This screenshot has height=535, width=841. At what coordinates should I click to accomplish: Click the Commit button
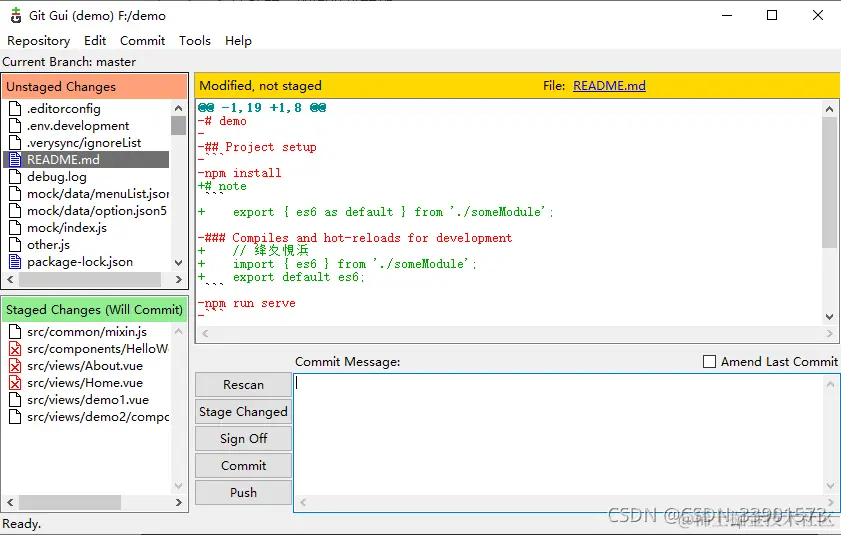[244, 465]
